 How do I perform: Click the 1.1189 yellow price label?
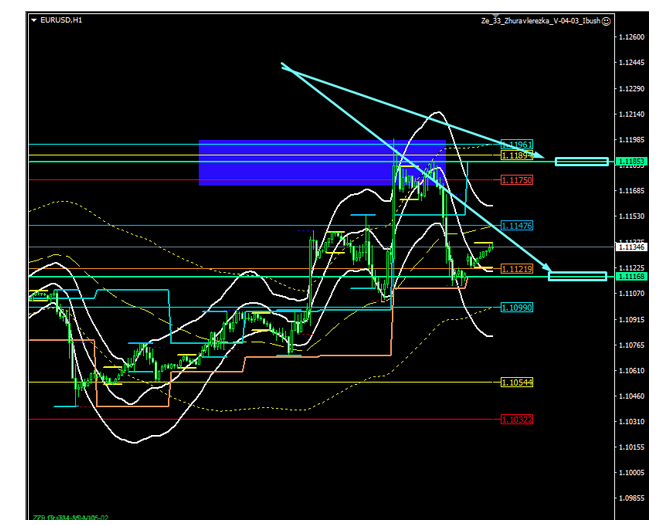pyautogui.click(x=518, y=156)
